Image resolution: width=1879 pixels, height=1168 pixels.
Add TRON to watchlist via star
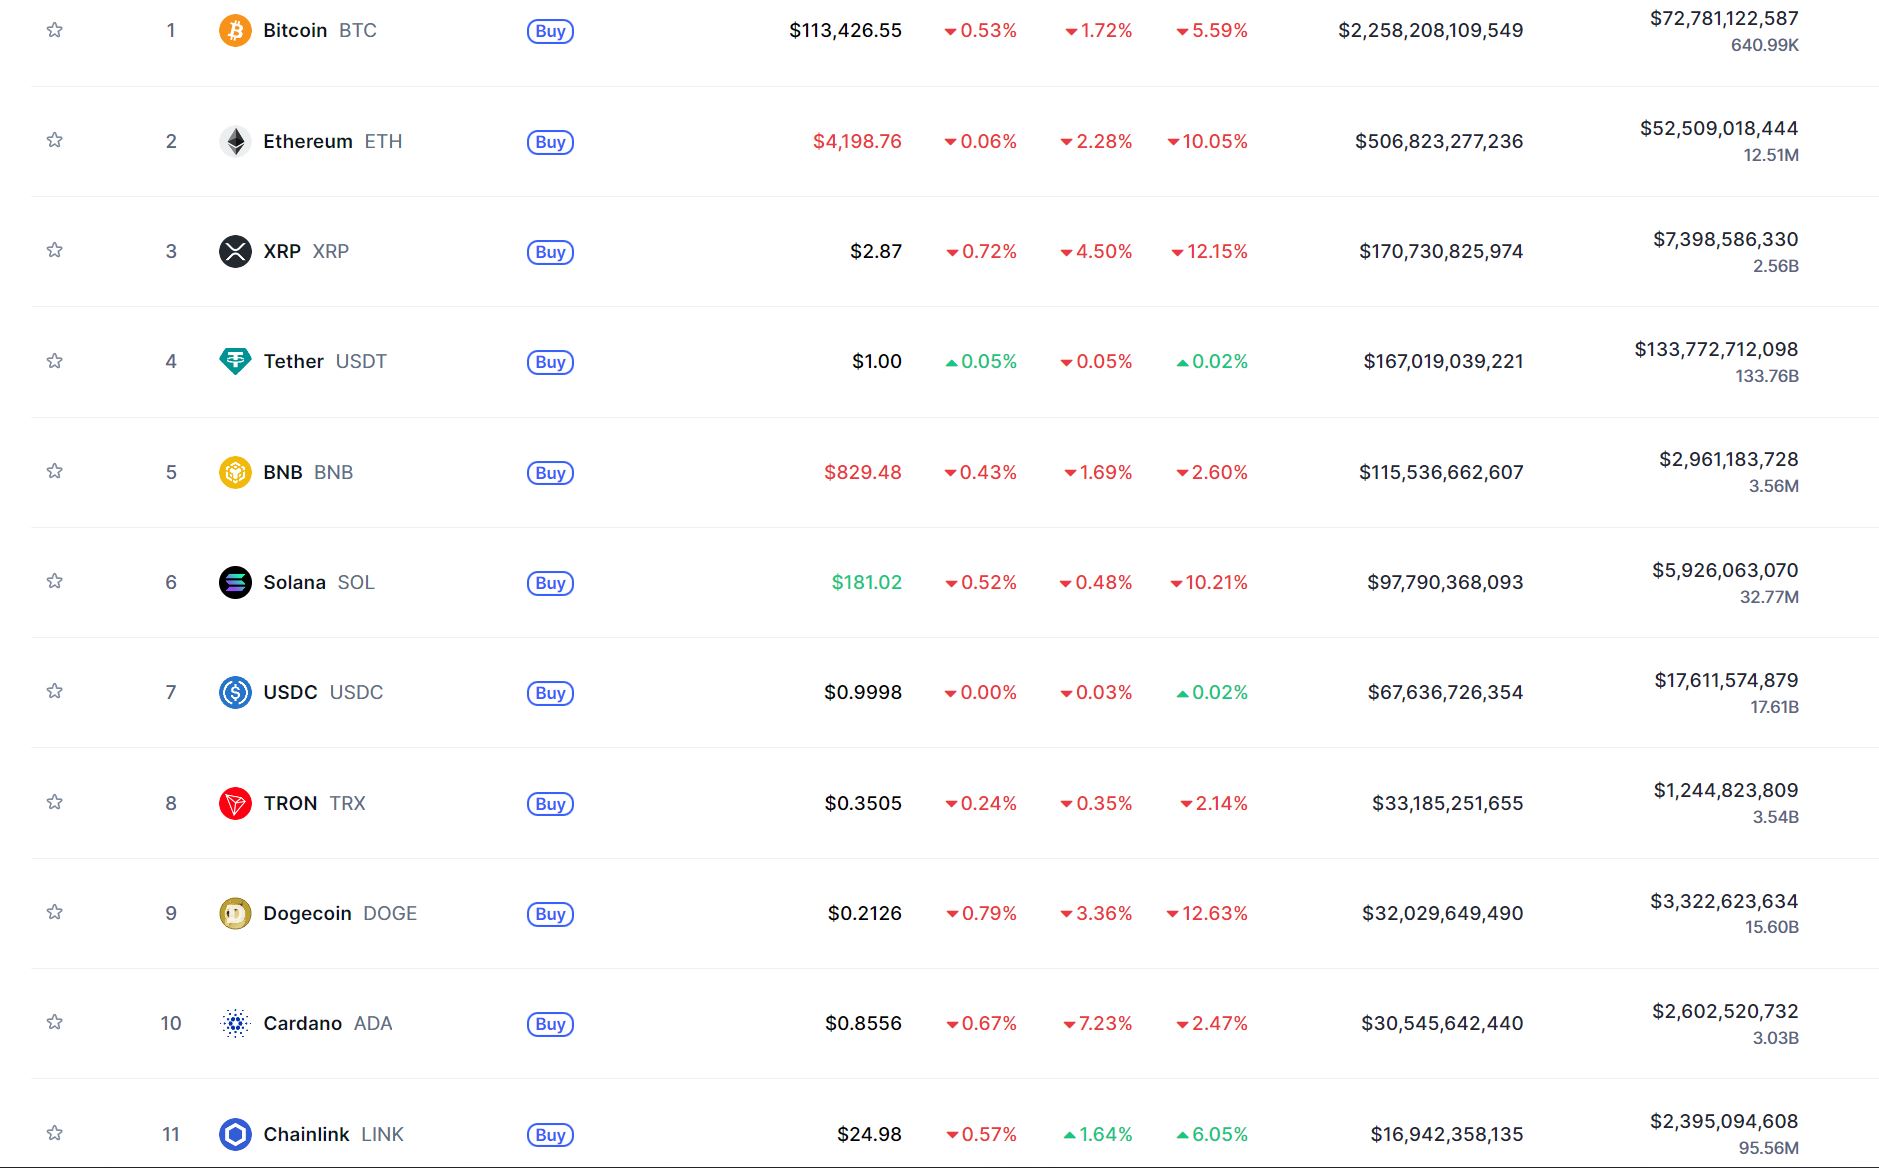point(55,802)
